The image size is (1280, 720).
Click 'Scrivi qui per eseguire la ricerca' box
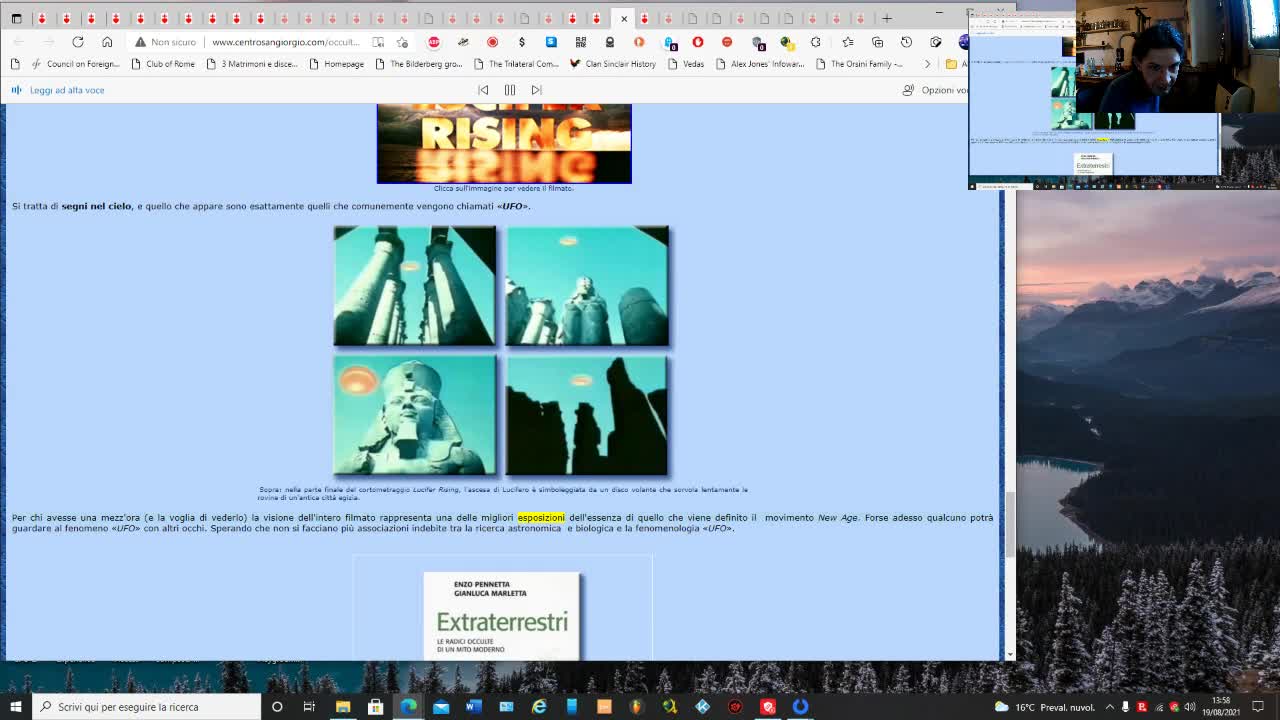click(x=147, y=707)
